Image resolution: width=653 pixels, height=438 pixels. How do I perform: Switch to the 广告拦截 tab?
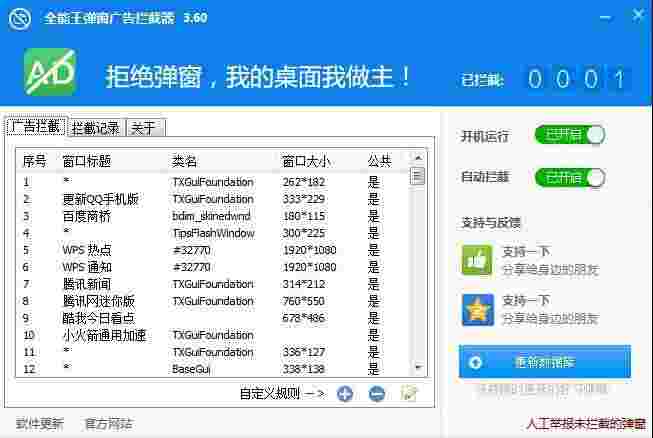(x=36, y=127)
